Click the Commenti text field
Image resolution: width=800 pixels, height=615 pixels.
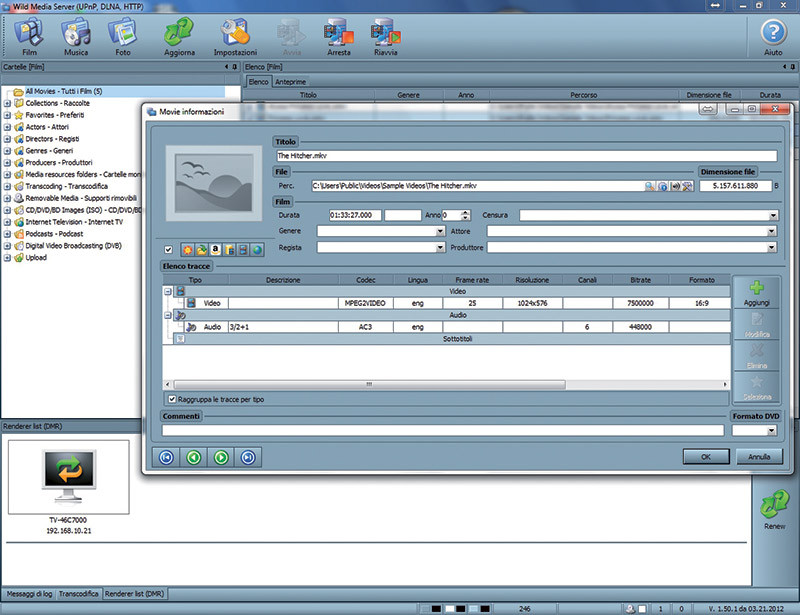443,431
